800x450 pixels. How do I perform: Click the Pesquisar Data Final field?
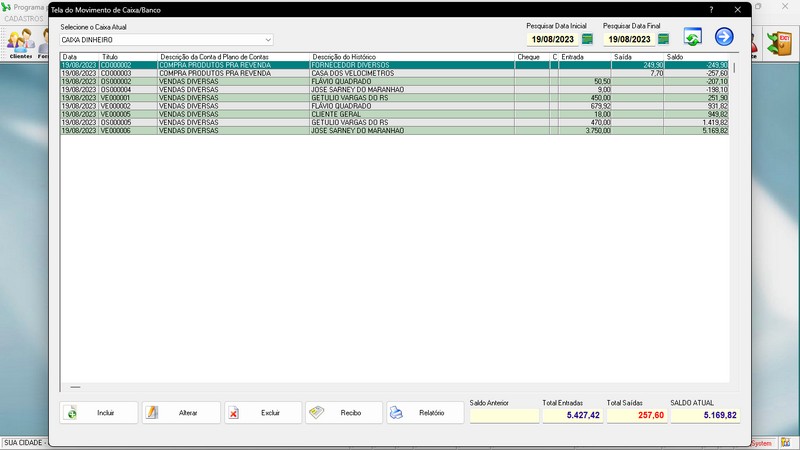click(x=629, y=39)
